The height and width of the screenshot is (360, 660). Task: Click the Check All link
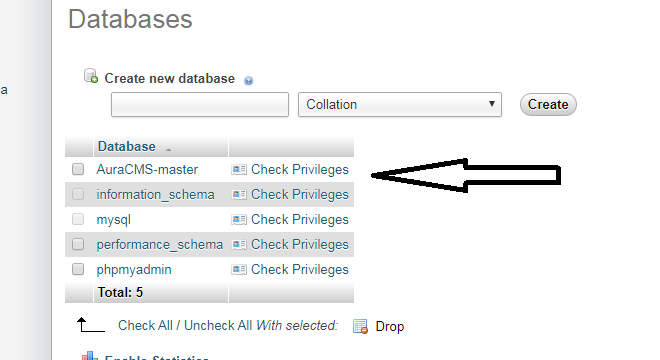click(x=145, y=325)
